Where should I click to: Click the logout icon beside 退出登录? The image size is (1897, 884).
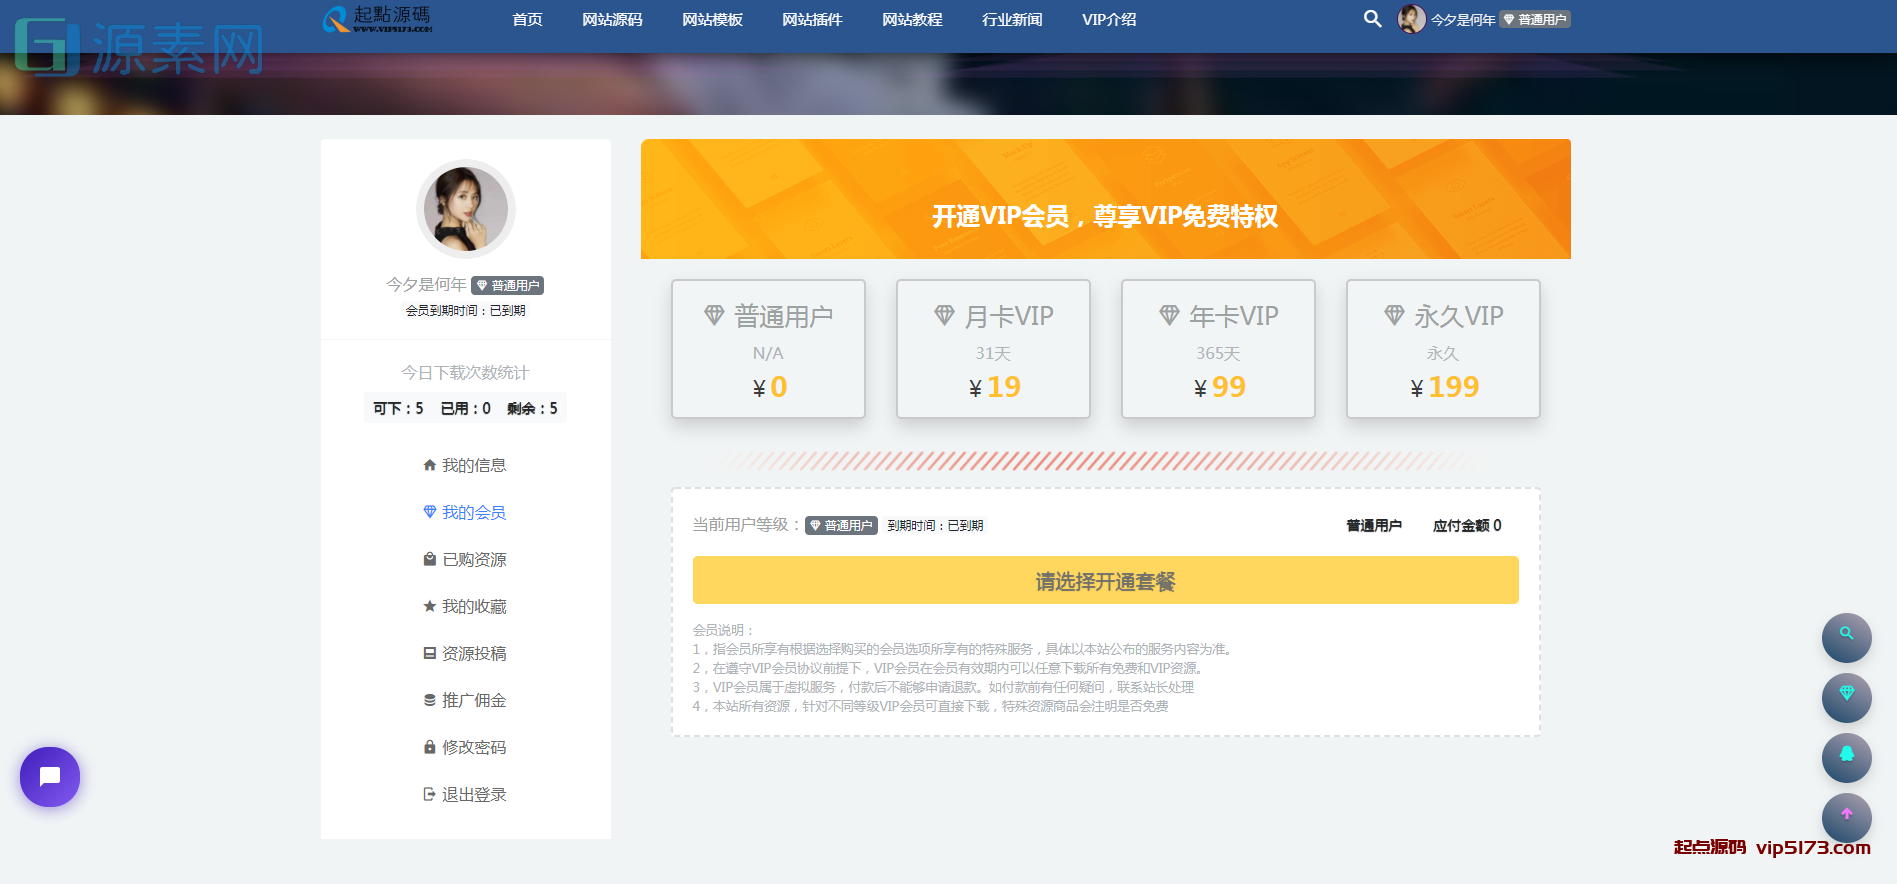[x=430, y=794]
